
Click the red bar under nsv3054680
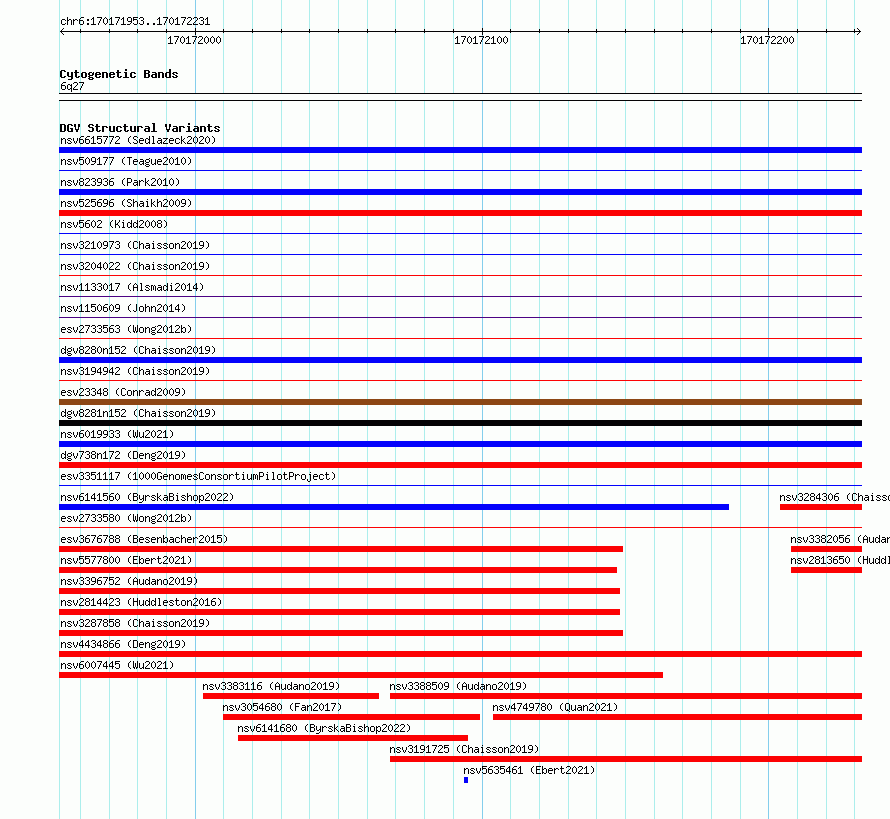tap(351, 717)
